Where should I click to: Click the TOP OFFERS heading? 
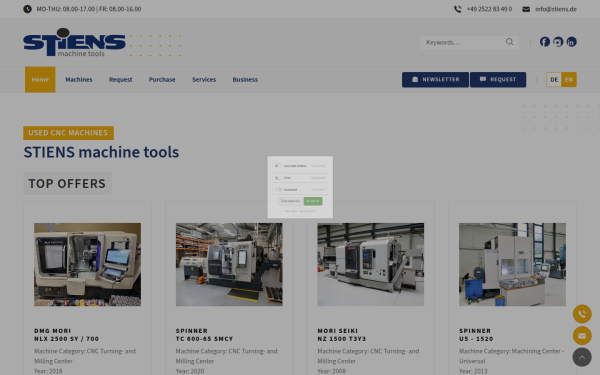coord(67,184)
